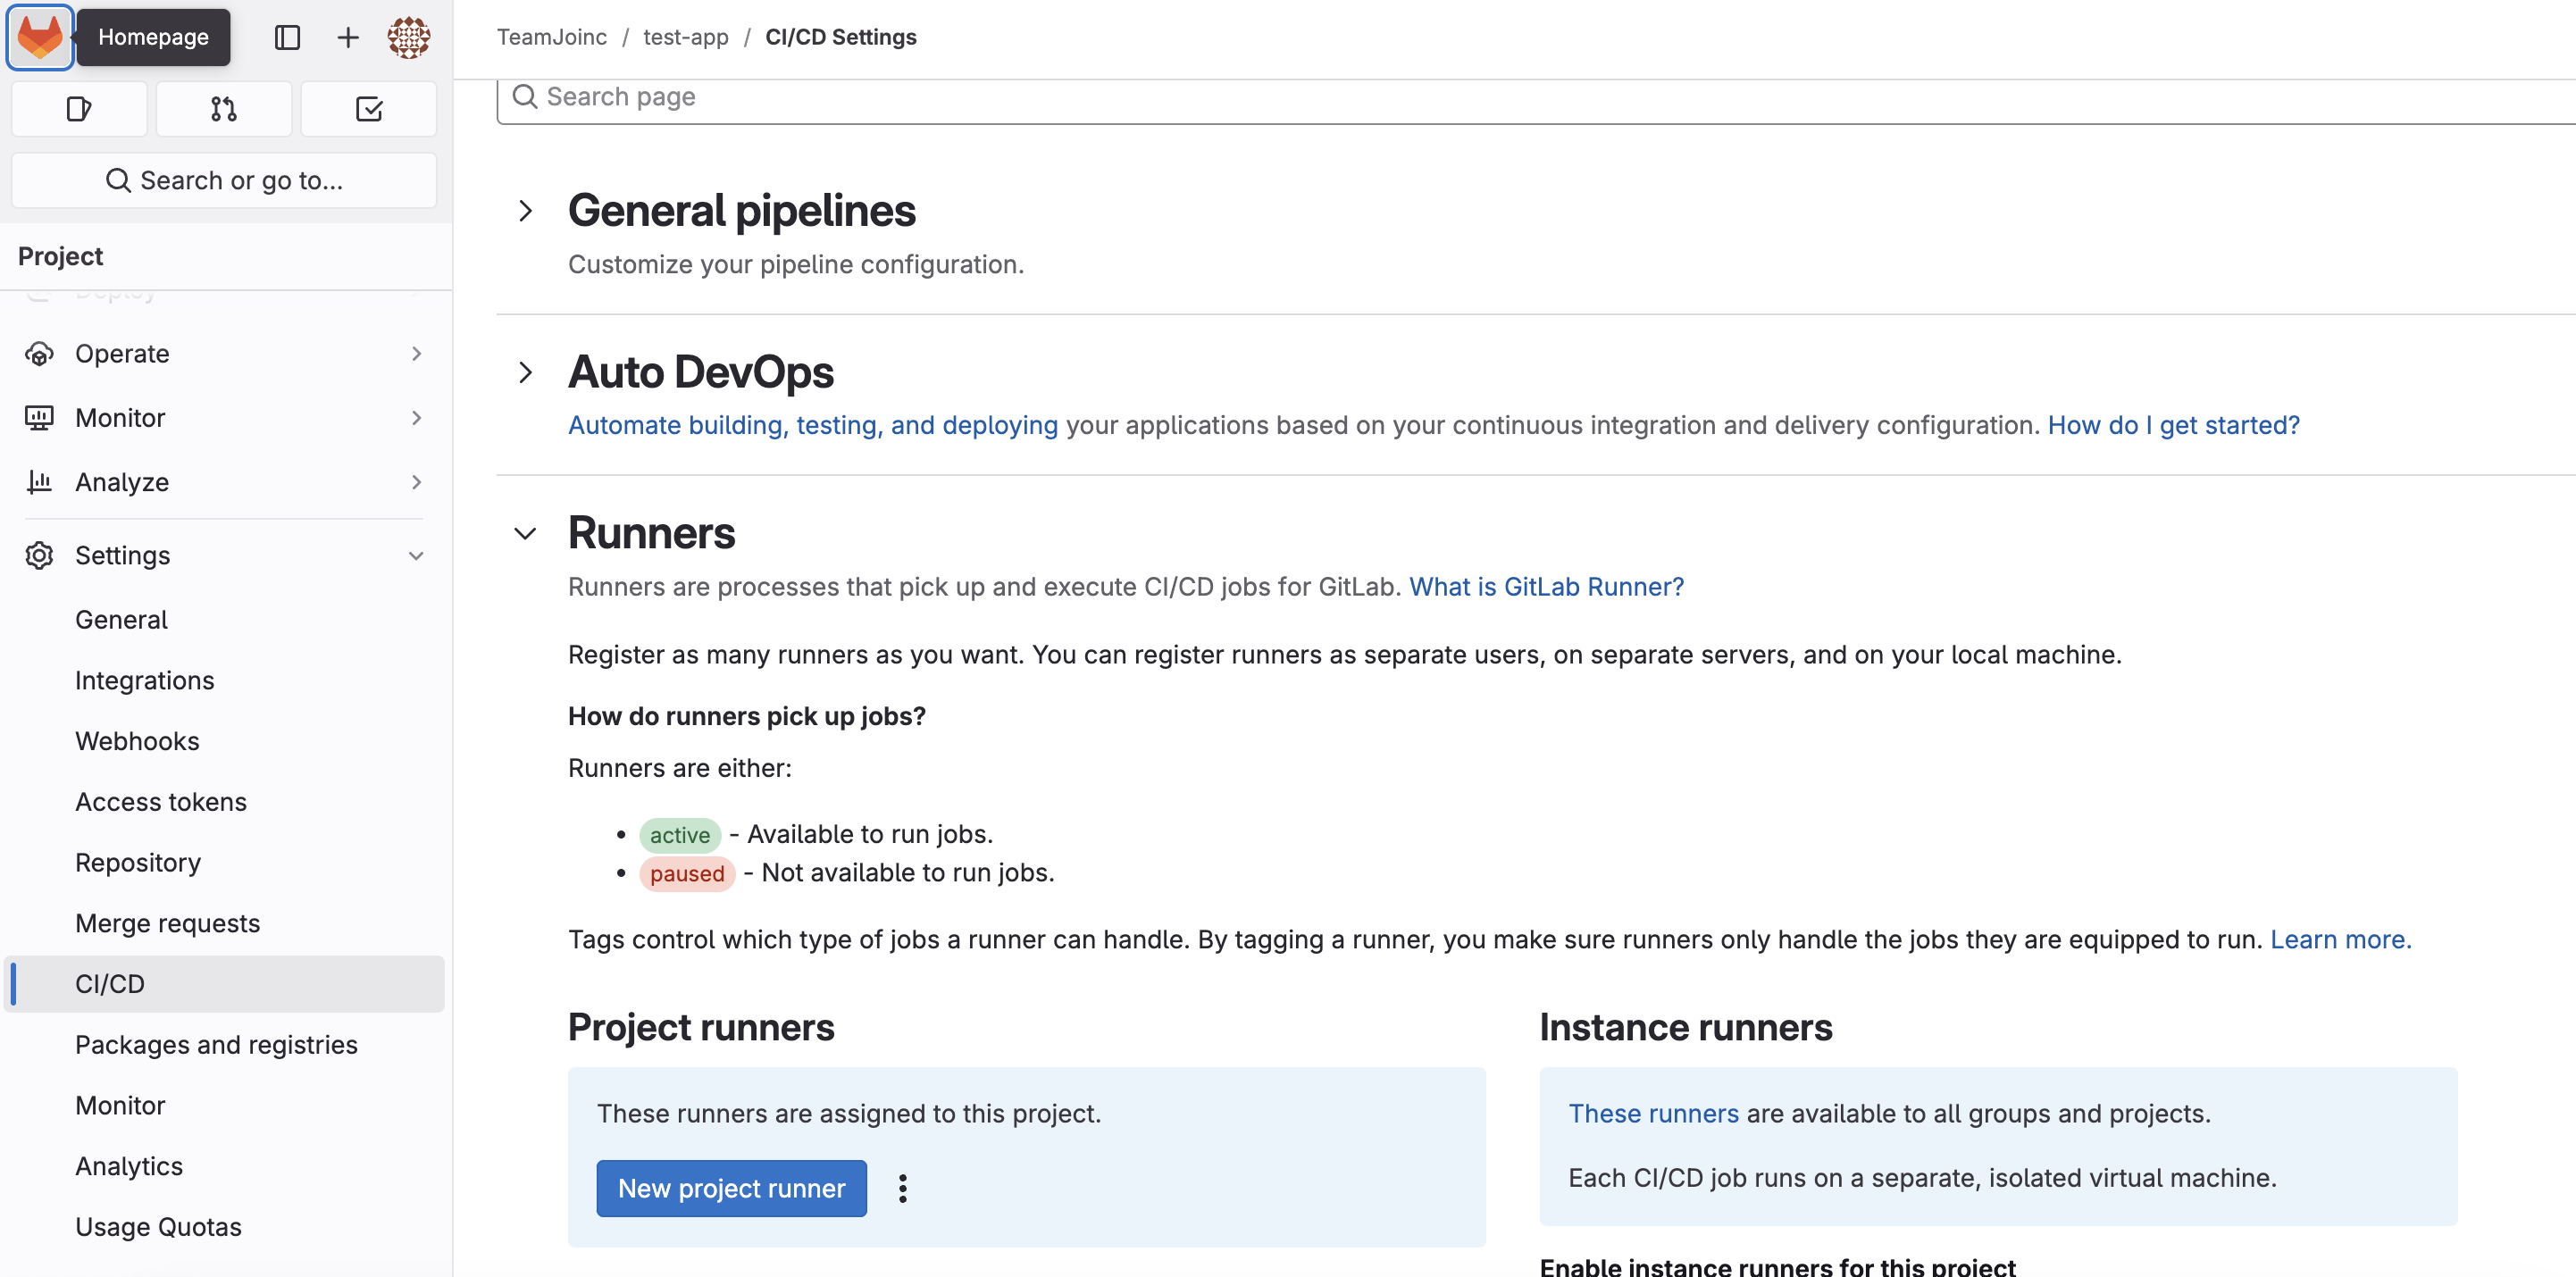
Task: Open the user avatar menu
Action: pyautogui.click(x=408, y=37)
